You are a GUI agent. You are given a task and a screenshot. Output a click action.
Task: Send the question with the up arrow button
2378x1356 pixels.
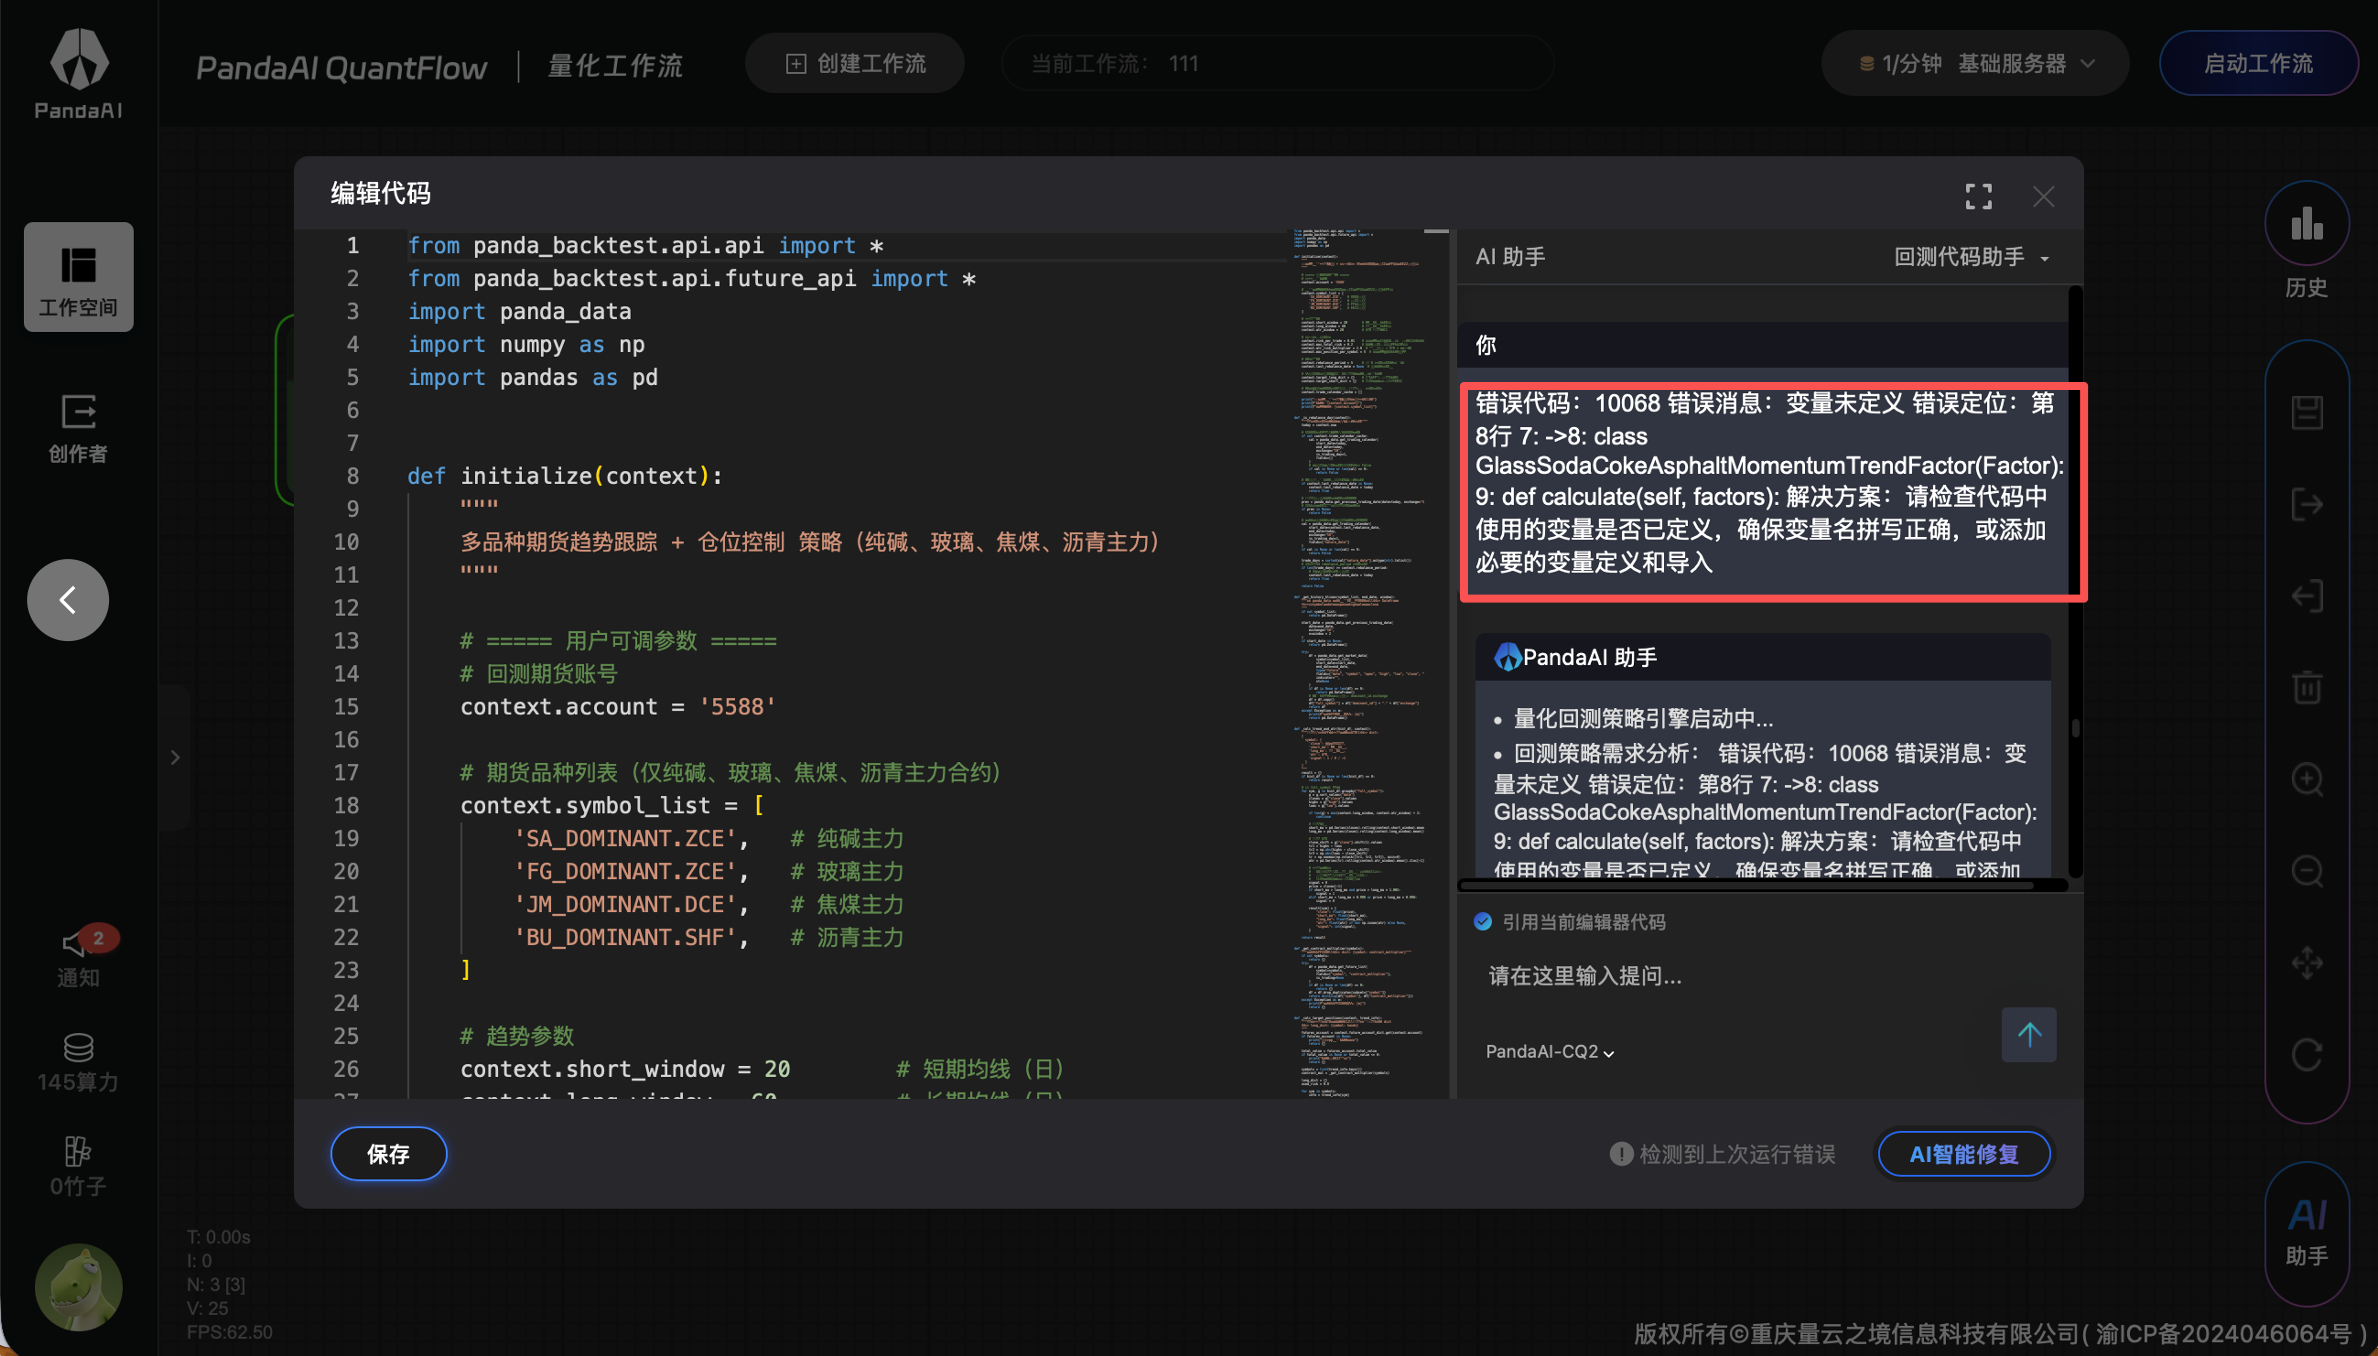point(2029,1034)
